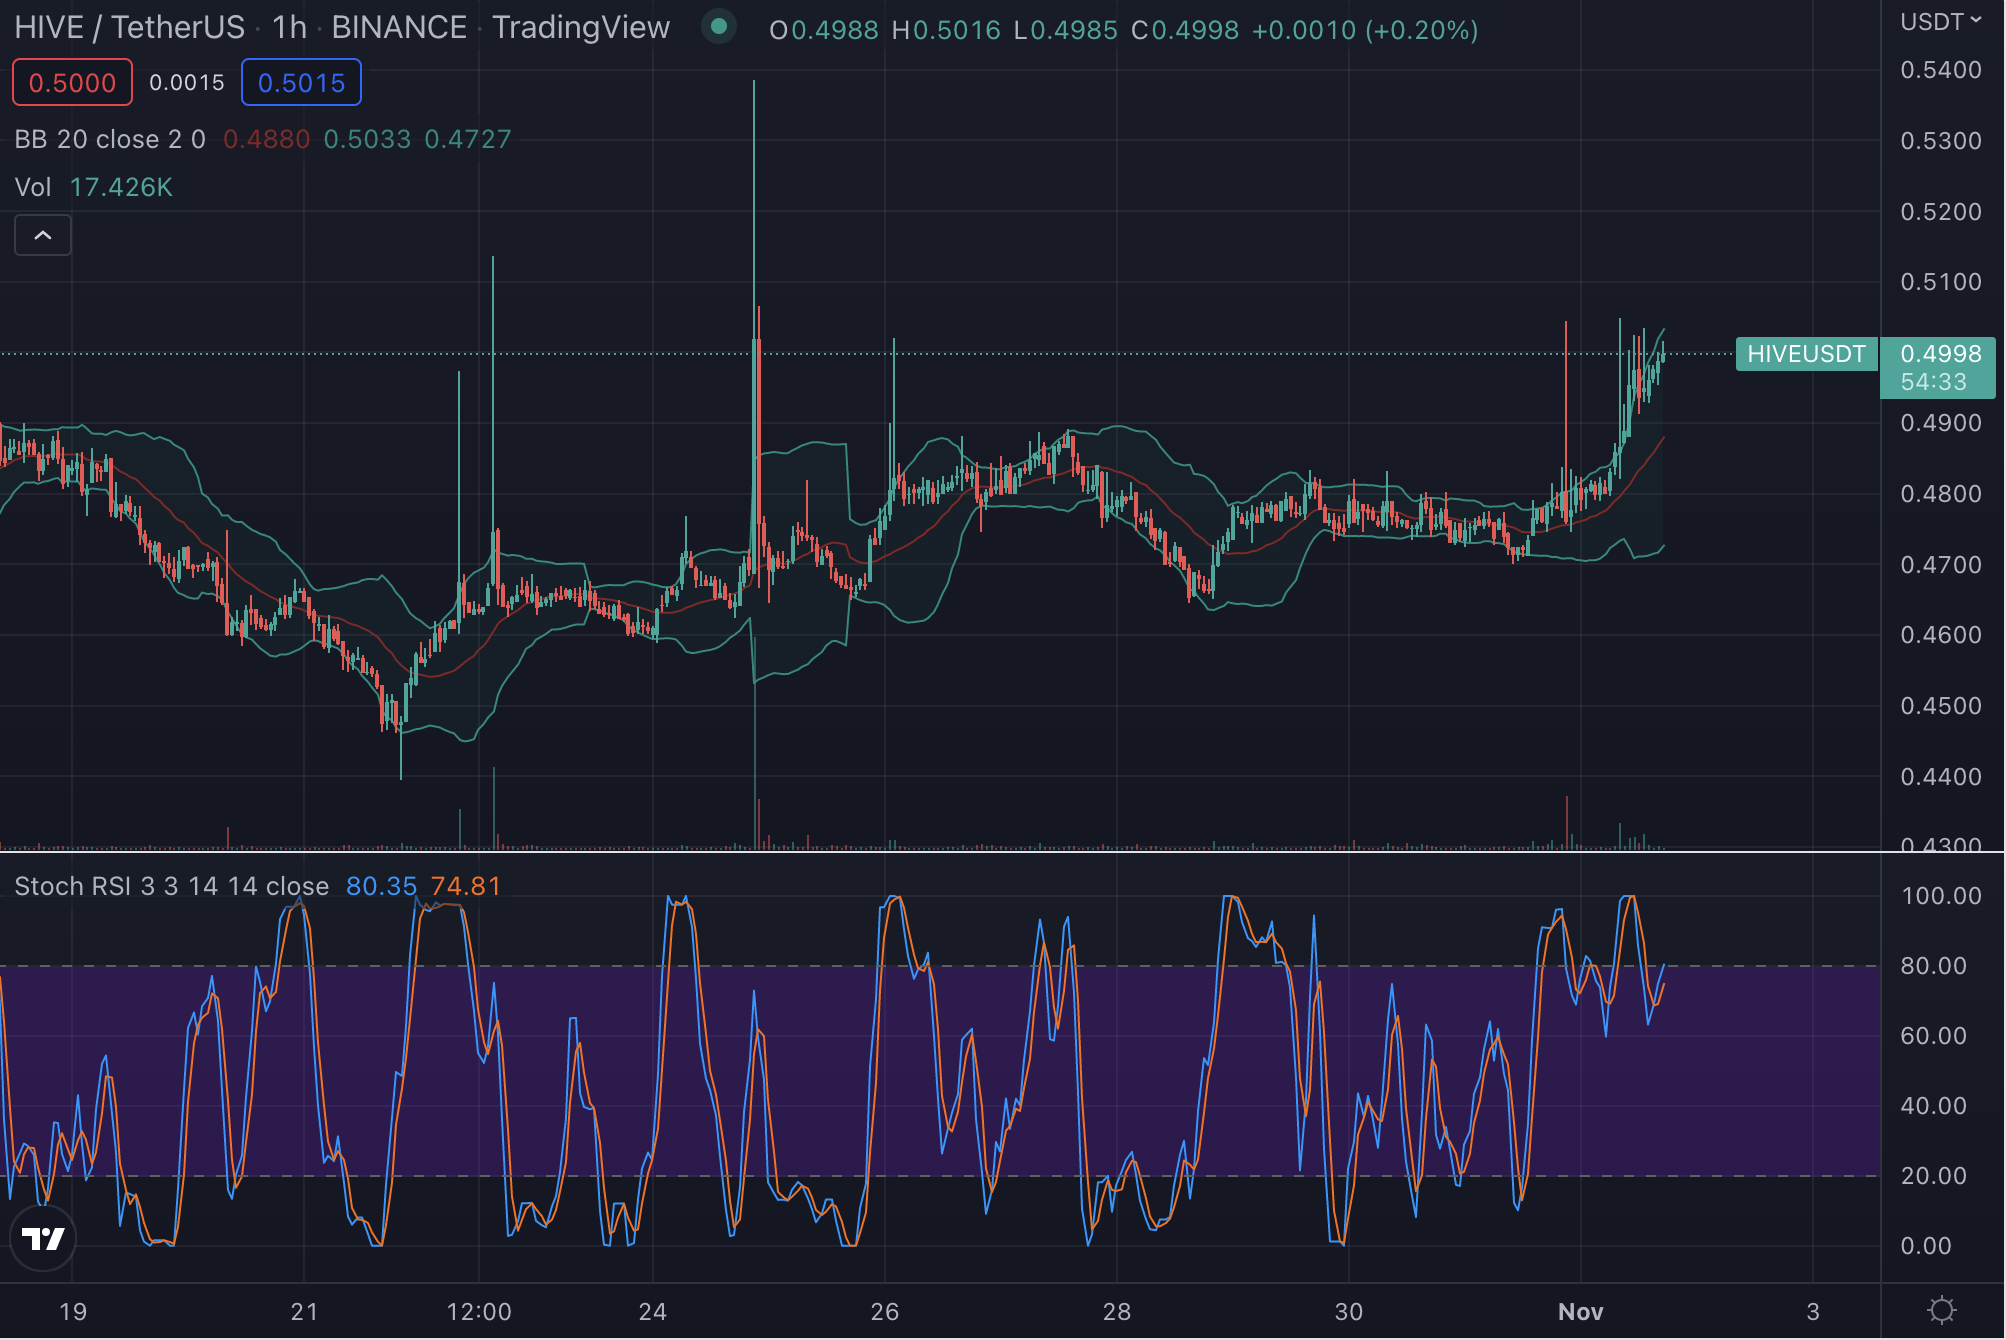Click the 0.5400 price scale label

(1940, 70)
